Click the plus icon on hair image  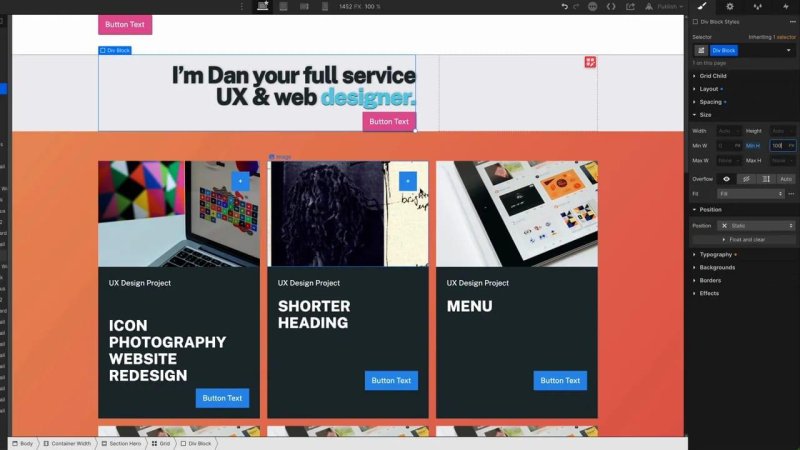point(408,181)
